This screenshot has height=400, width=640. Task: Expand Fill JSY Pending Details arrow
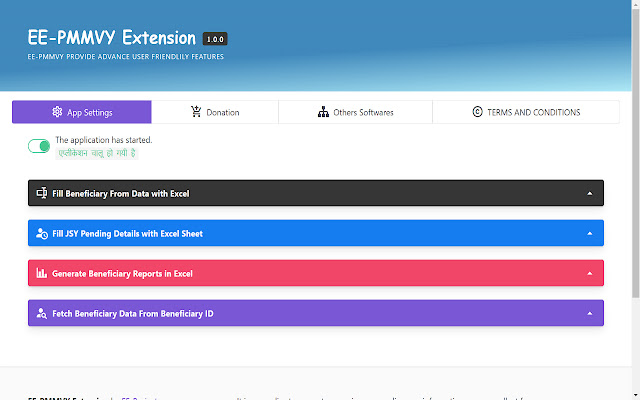coord(589,233)
